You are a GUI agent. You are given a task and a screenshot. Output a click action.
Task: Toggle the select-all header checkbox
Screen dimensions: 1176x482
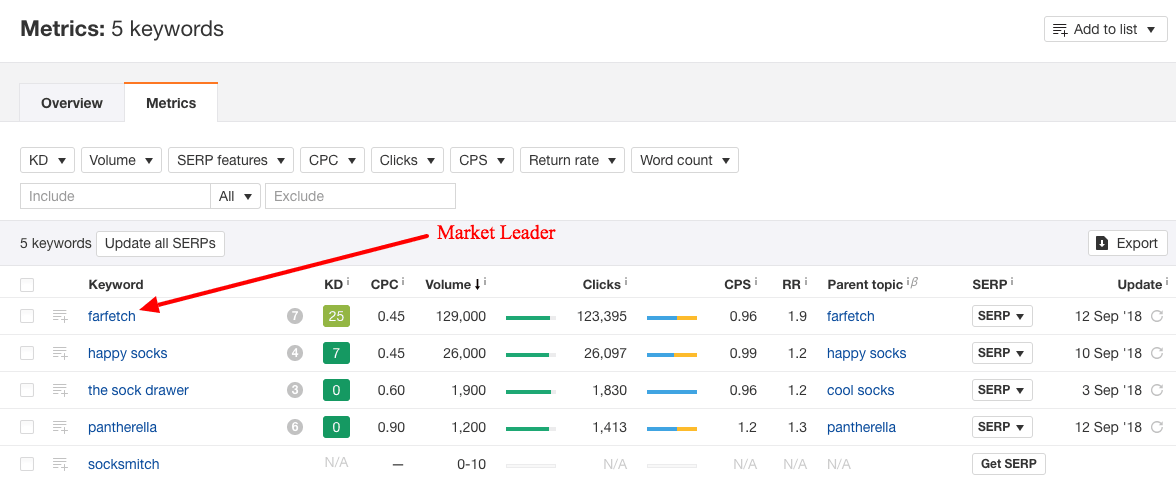[27, 285]
